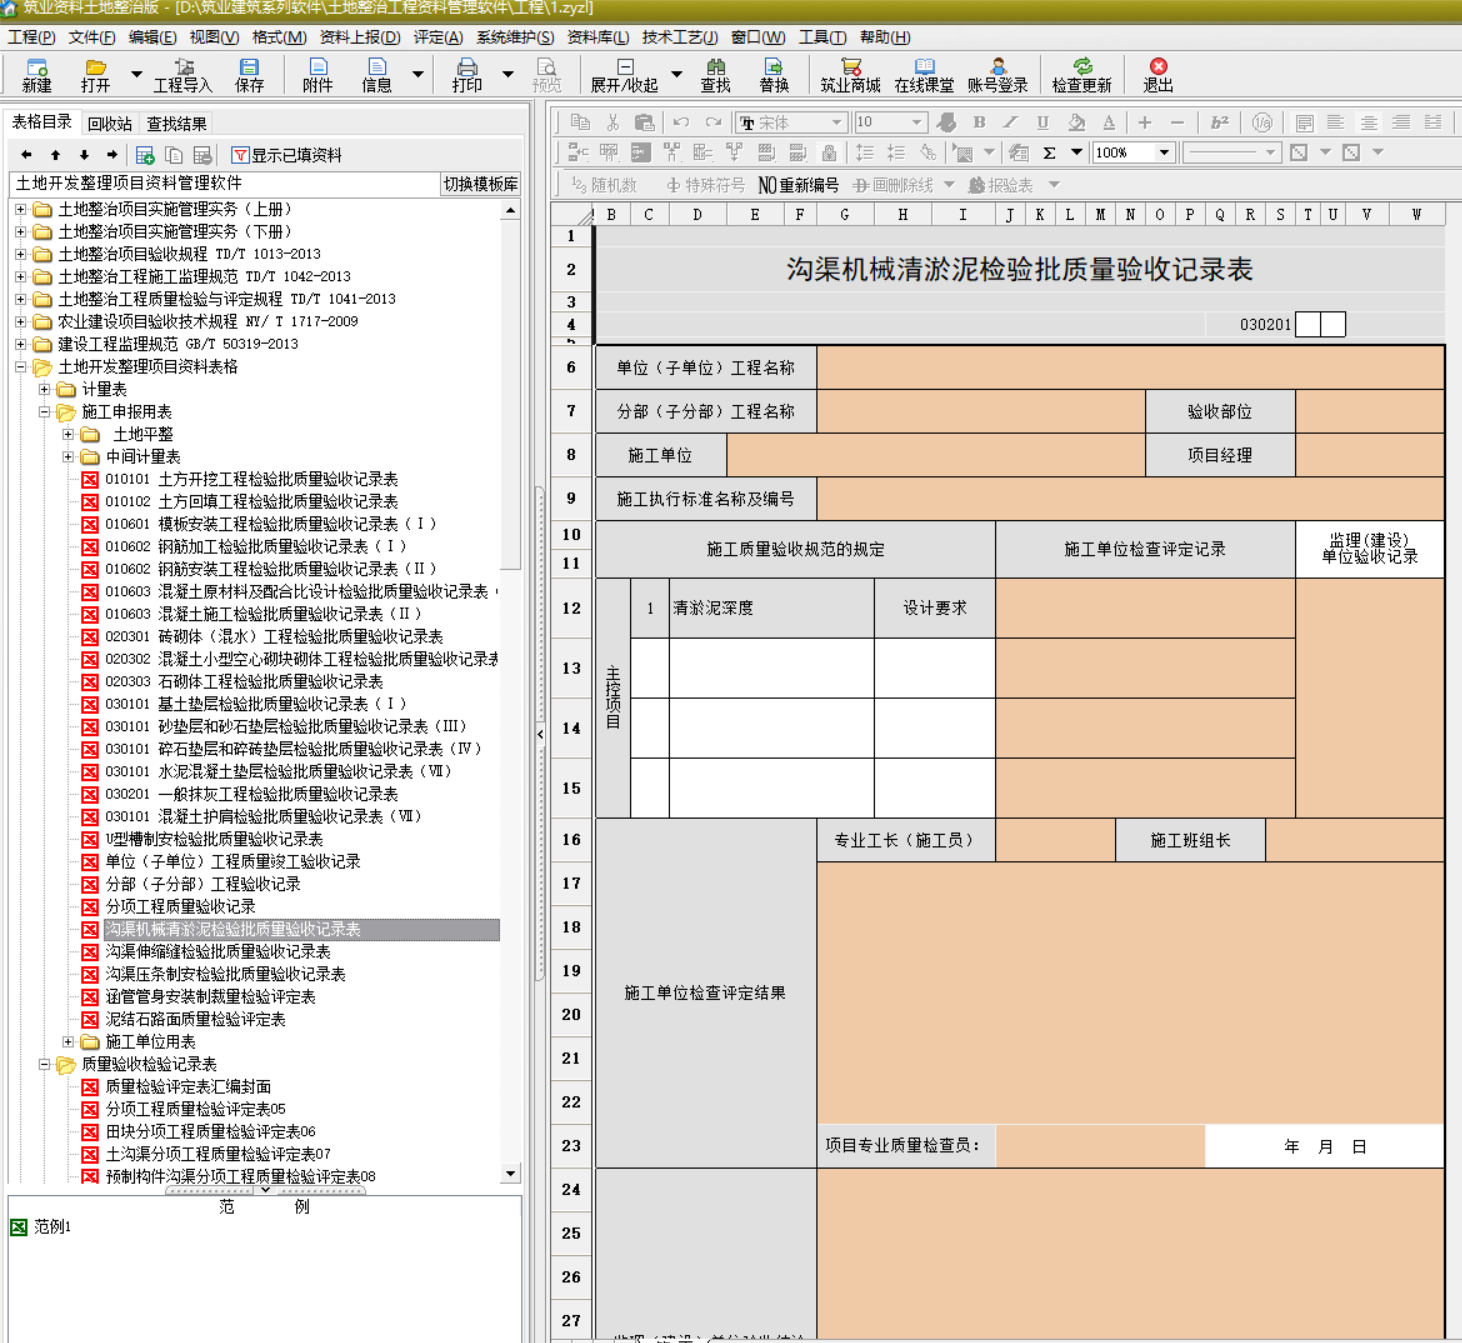Select 010101 土方开挖工程检验批质量验收记录表

pos(251,479)
